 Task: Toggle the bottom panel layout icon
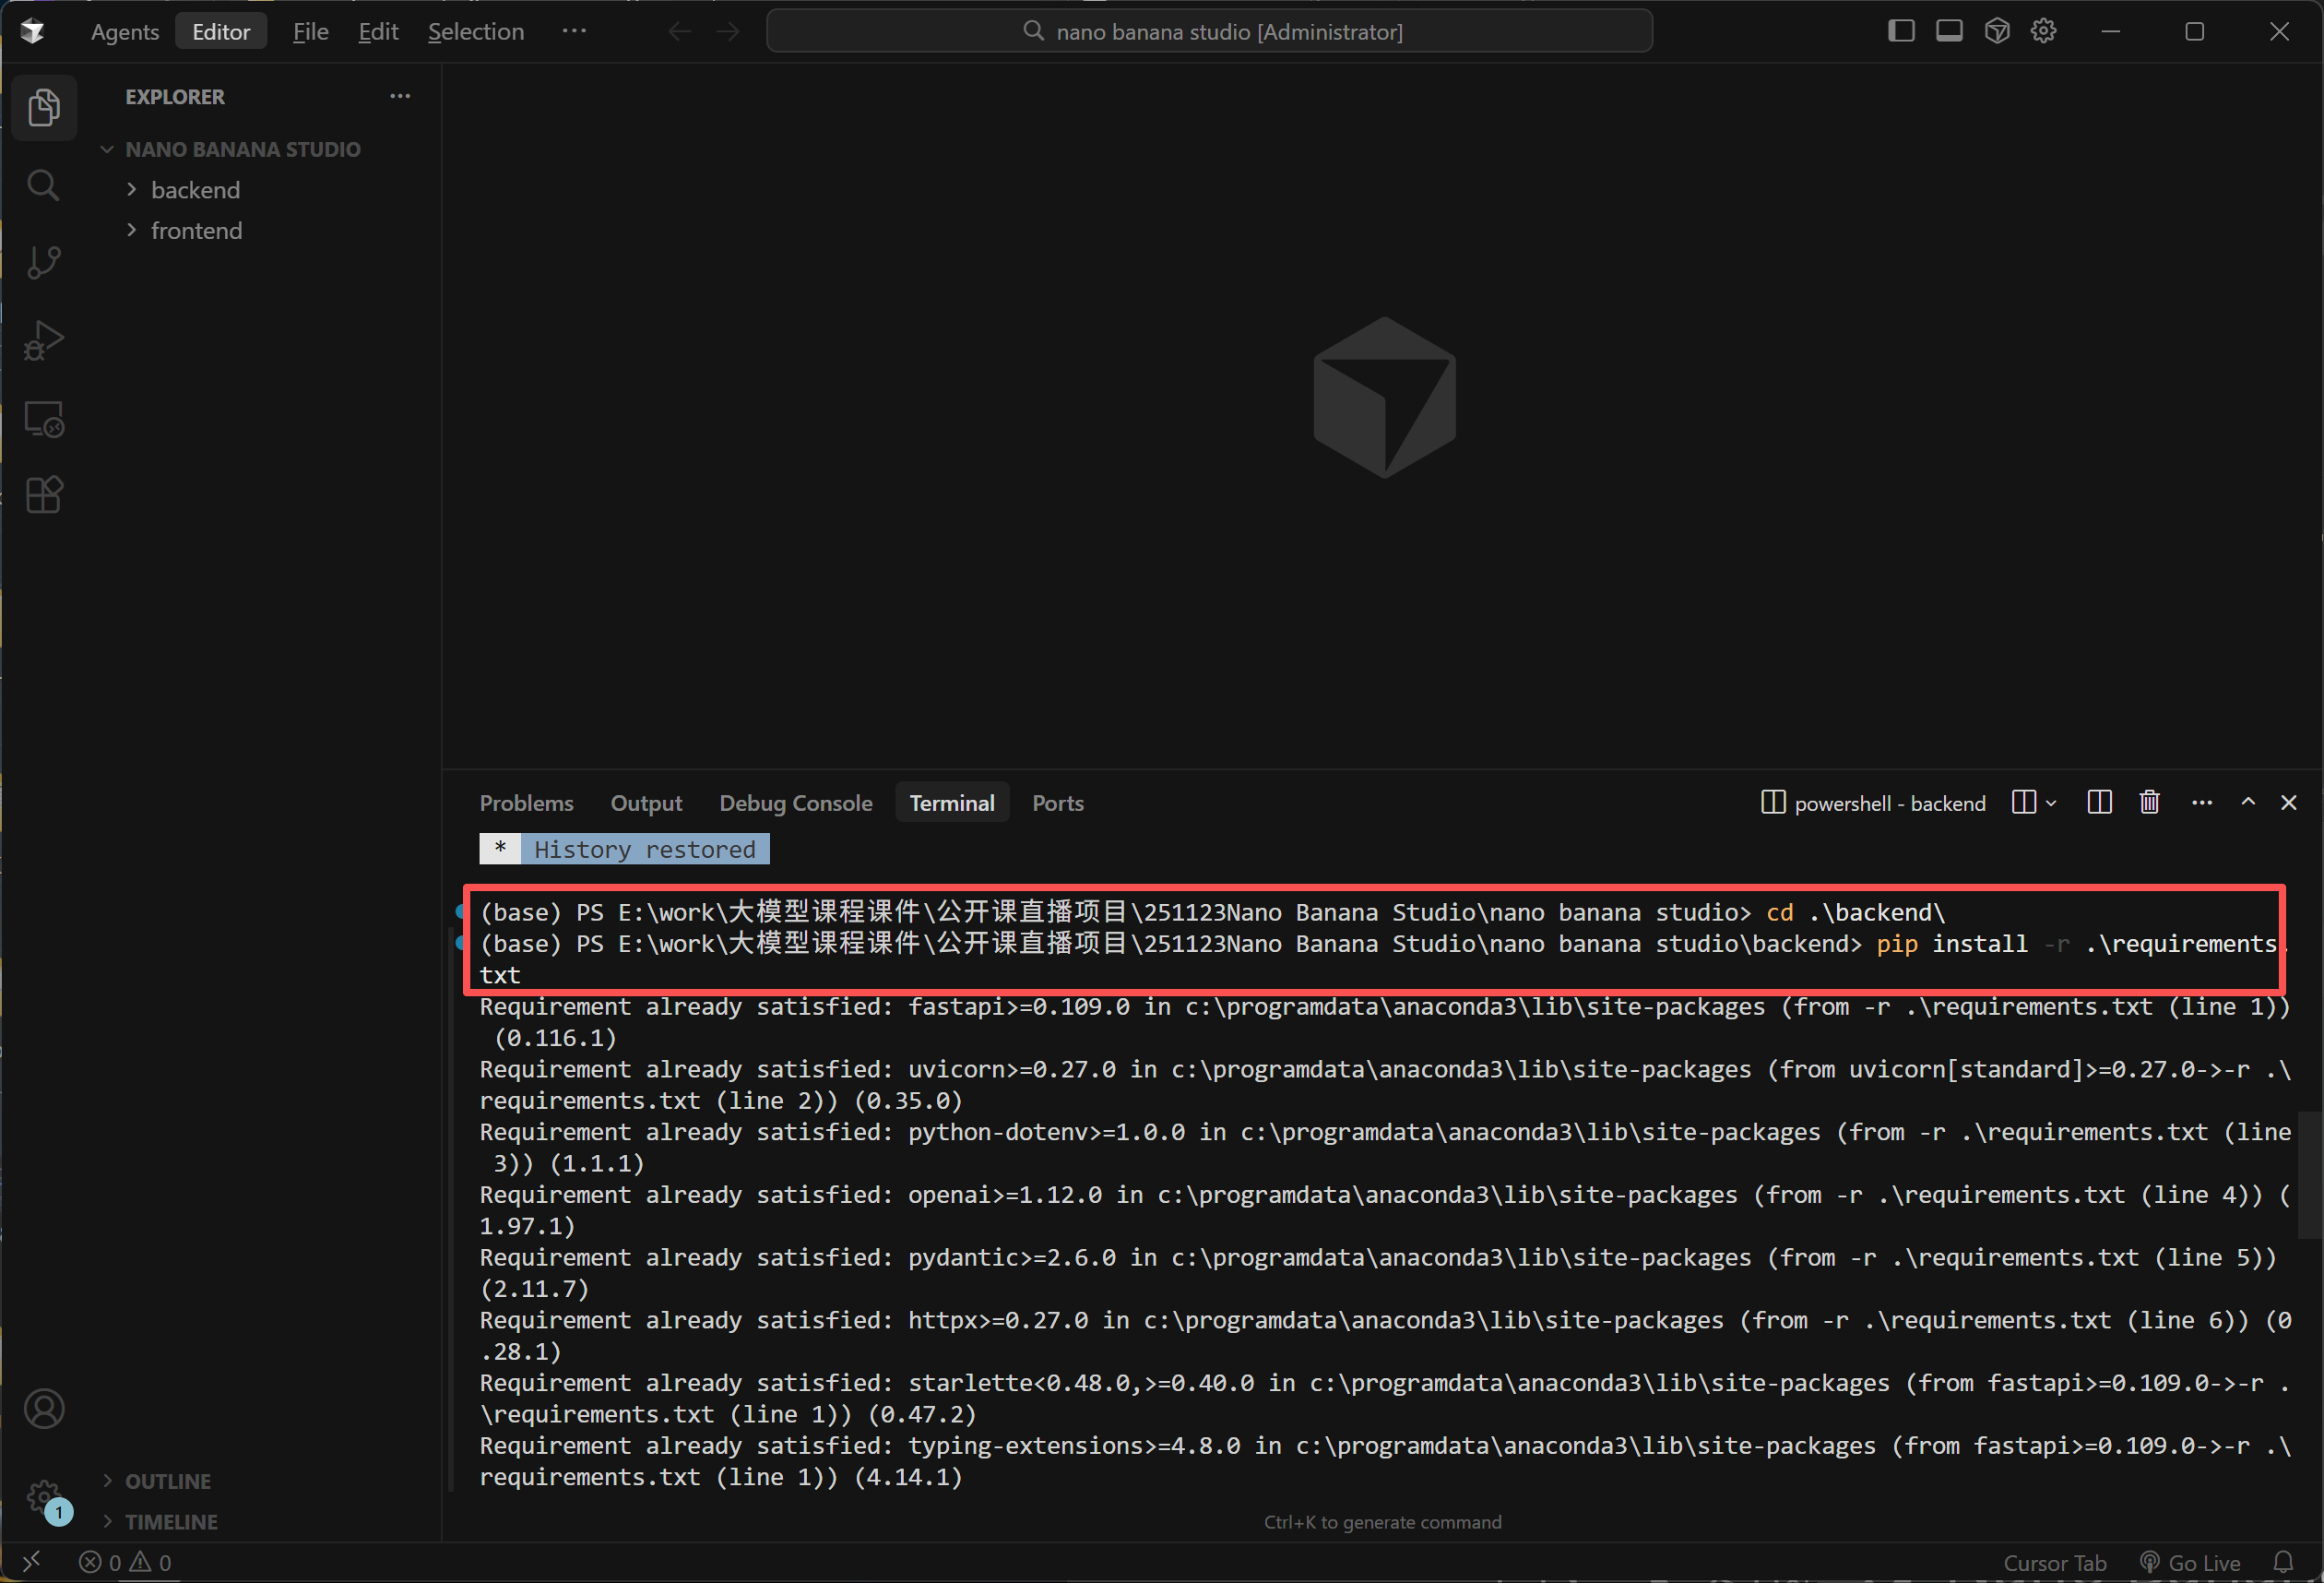(x=1949, y=31)
